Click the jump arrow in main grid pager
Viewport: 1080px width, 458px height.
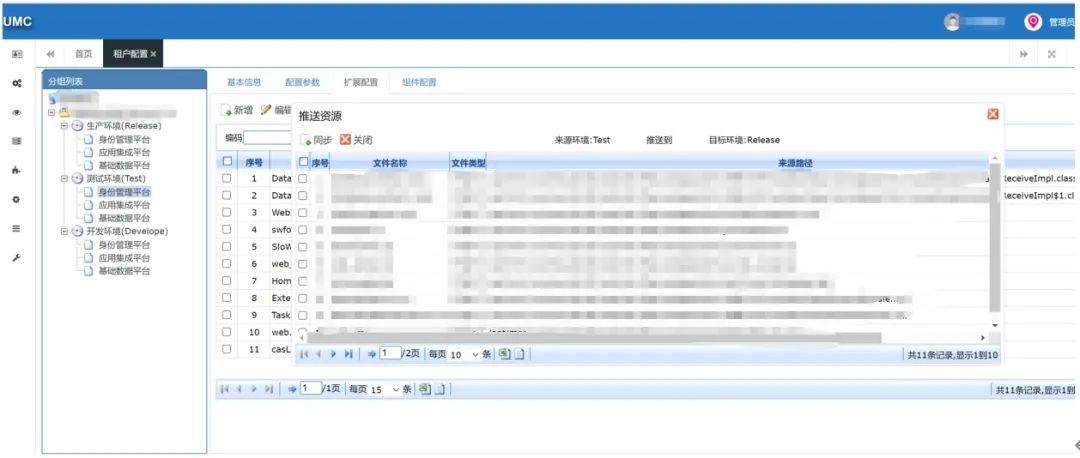pyautogui.click(x=292, y=389)
